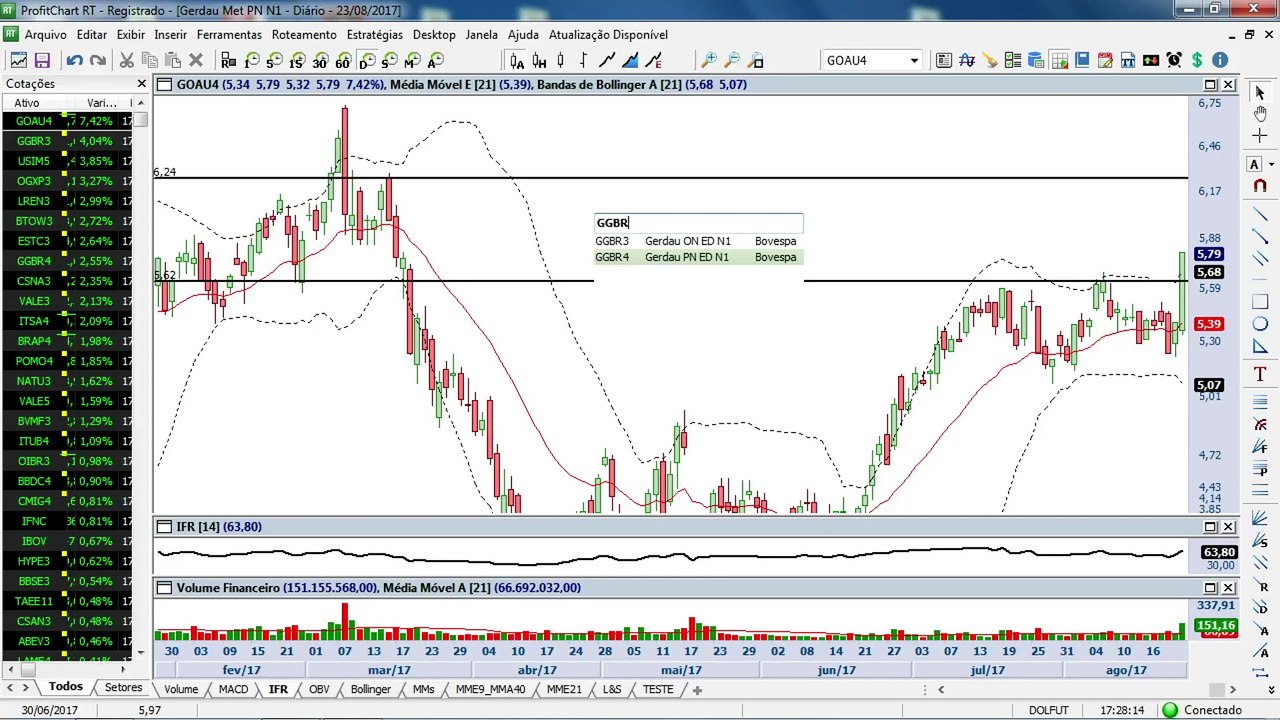Screen dimensions: 1280x720
Task: Select the 60-minute timeframe
Action: pyautogui.click(x=343, y=60)
